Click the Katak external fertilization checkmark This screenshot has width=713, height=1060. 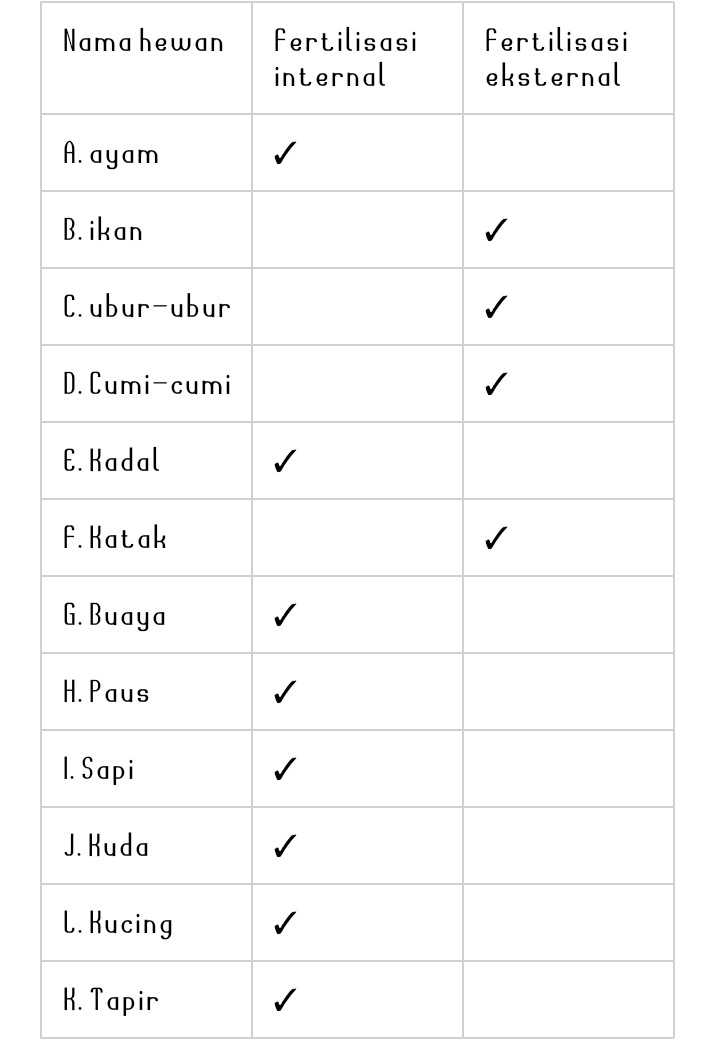coord(495,539)
